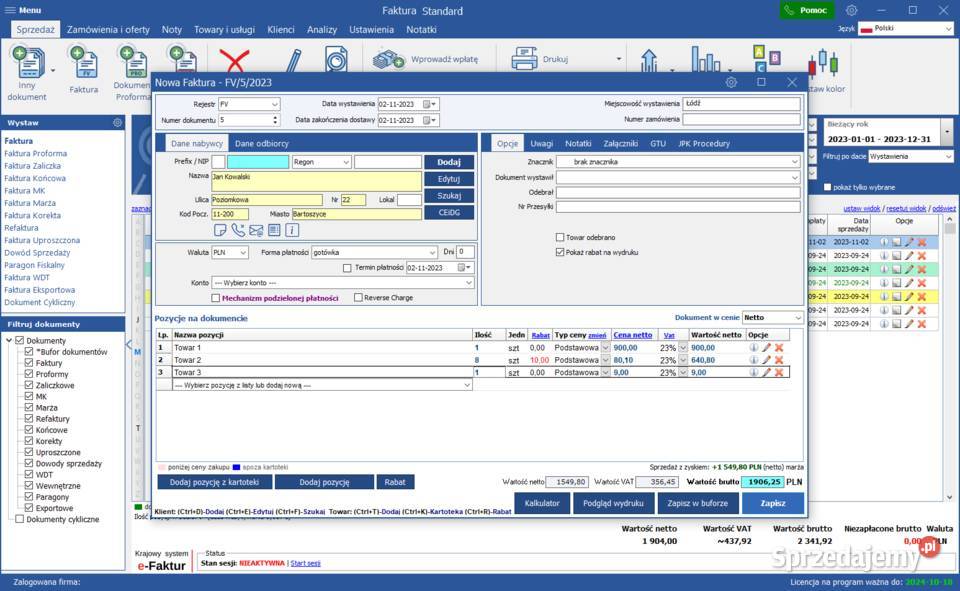
Task: Click the info icon under buyer address
Action: click(292, 230)
